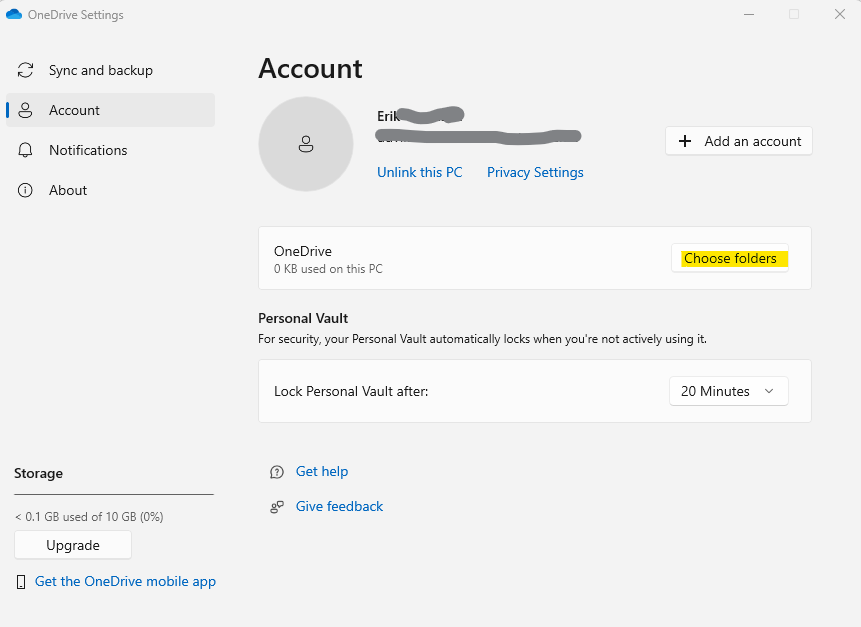Image resolution: width=861 pixels, height=627 pixels.
Task: Click the Upgrade storage button
Action: point(73,545)
